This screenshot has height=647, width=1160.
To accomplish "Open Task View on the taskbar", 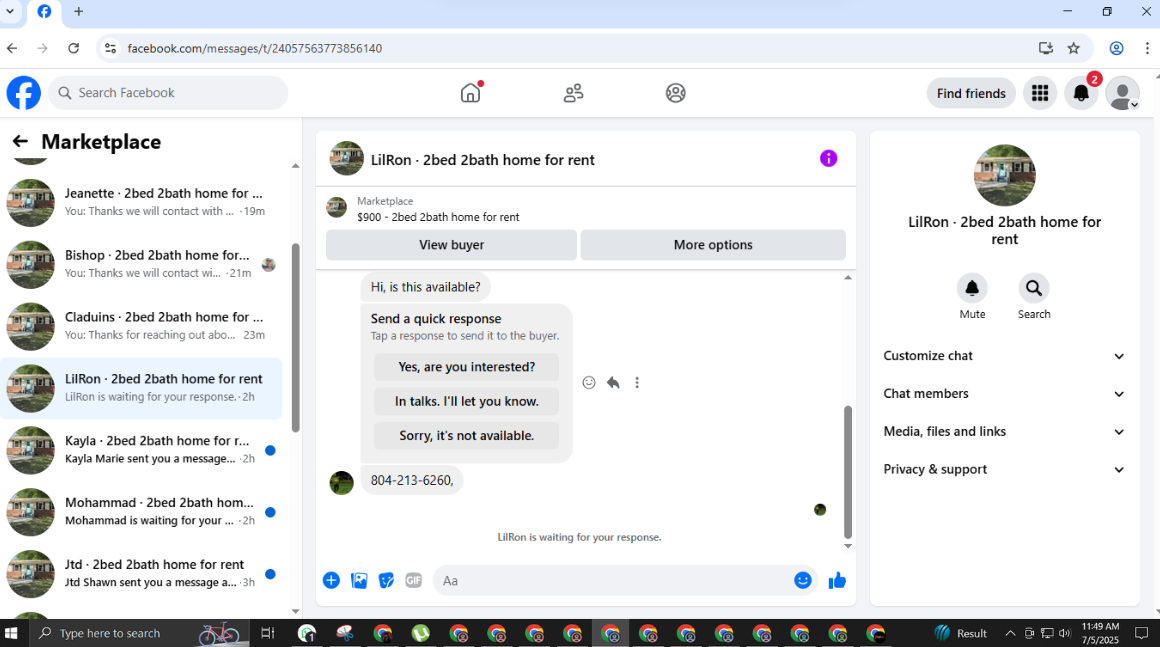I will click(268, 633).
